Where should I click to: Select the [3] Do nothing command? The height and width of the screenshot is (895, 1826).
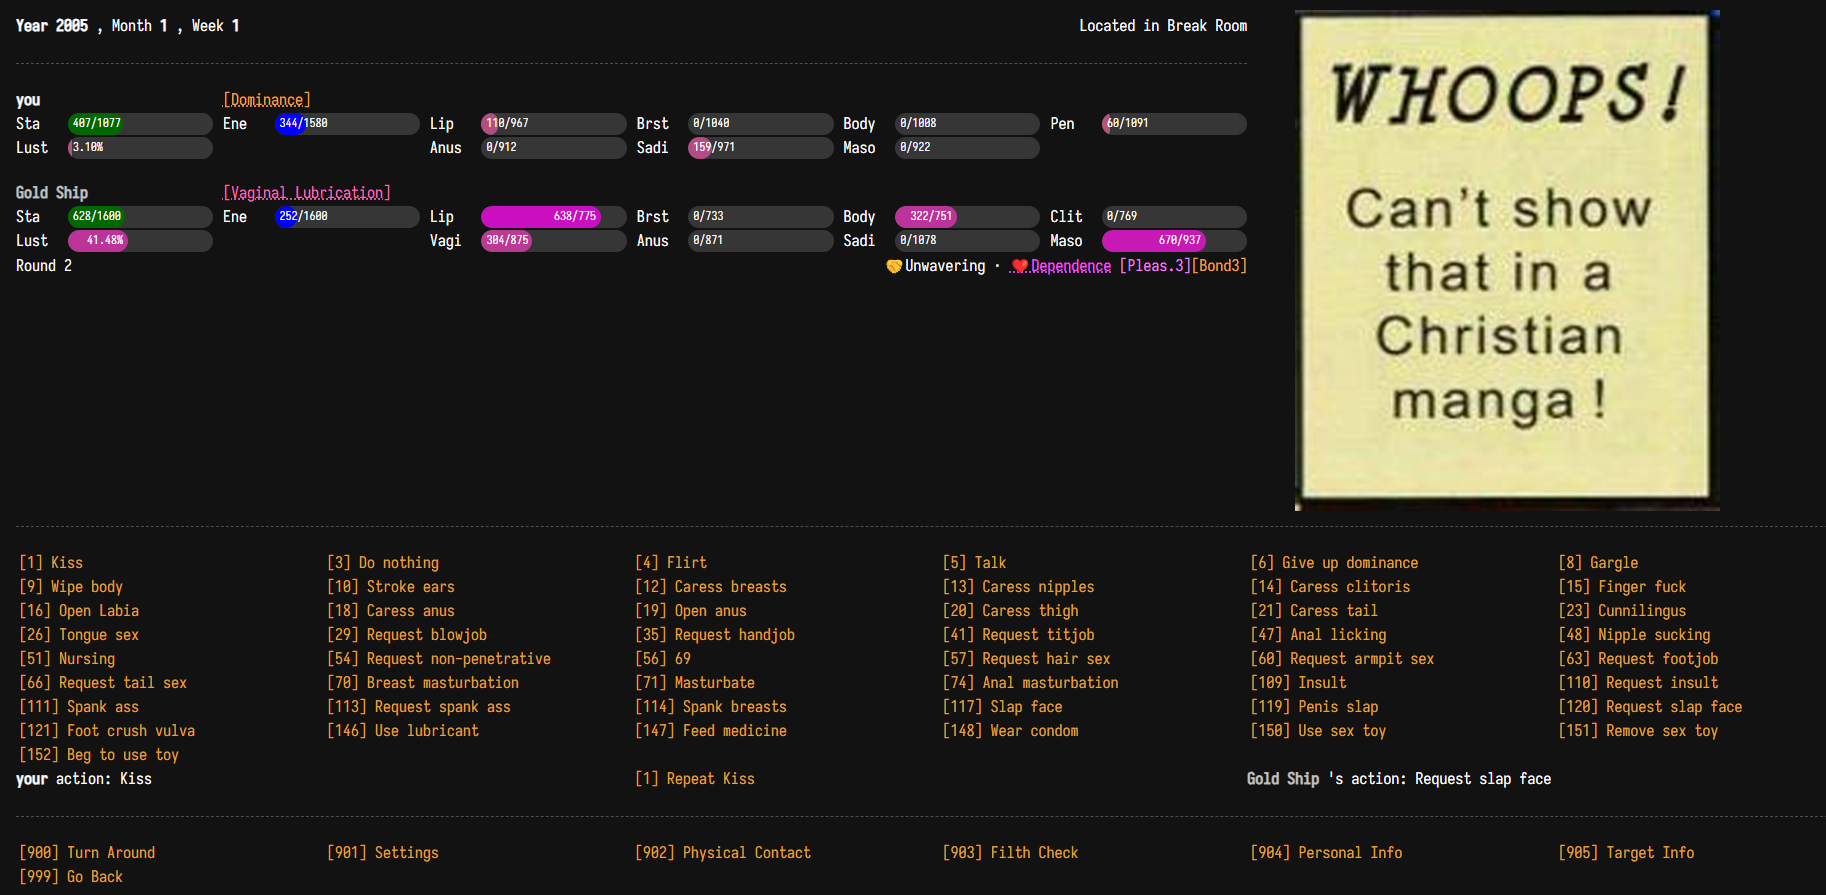pos(383,563)
